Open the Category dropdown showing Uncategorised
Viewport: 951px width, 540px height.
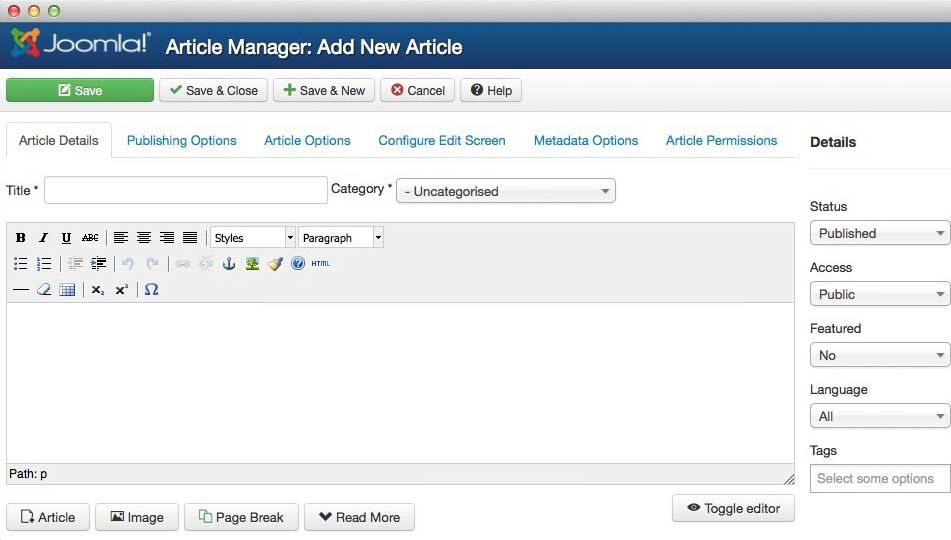click(x=505, y=191)
